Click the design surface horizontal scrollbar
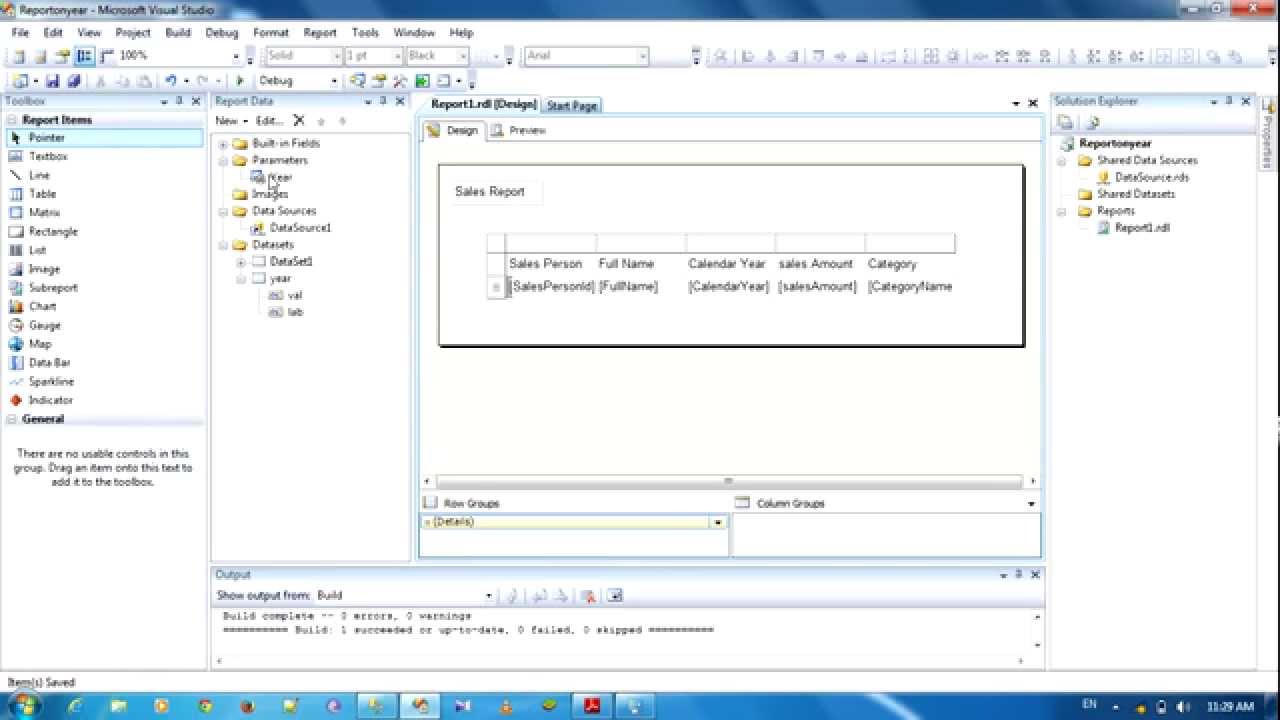Viewport: 1280px width, 720px height. pos(729,481)
